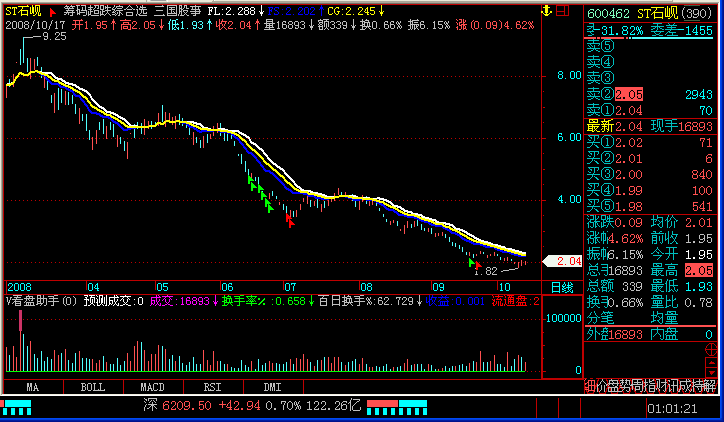Click the 换手率% :0.658 reading
The height and width of the screenshot is (422, 724).
264,301
